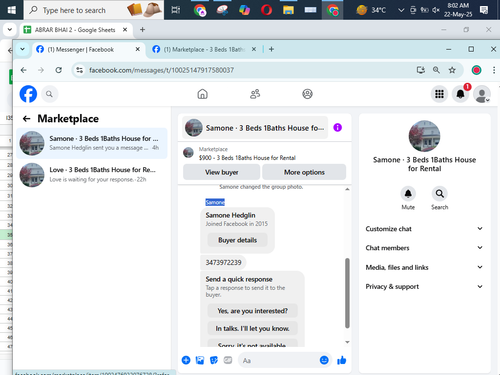Click the install app icon in address bar
This screenshot has width=500, height=375.
[421, 70]
